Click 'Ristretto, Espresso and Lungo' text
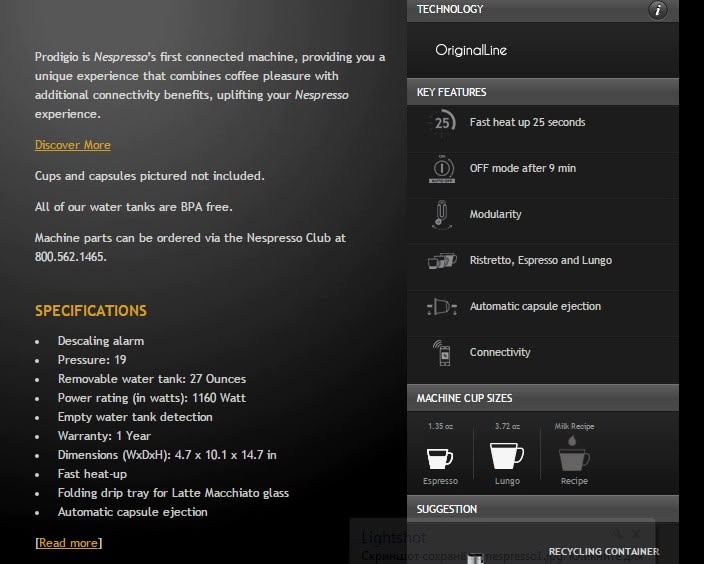The image size is (704, 564). [x=541, y=260]
